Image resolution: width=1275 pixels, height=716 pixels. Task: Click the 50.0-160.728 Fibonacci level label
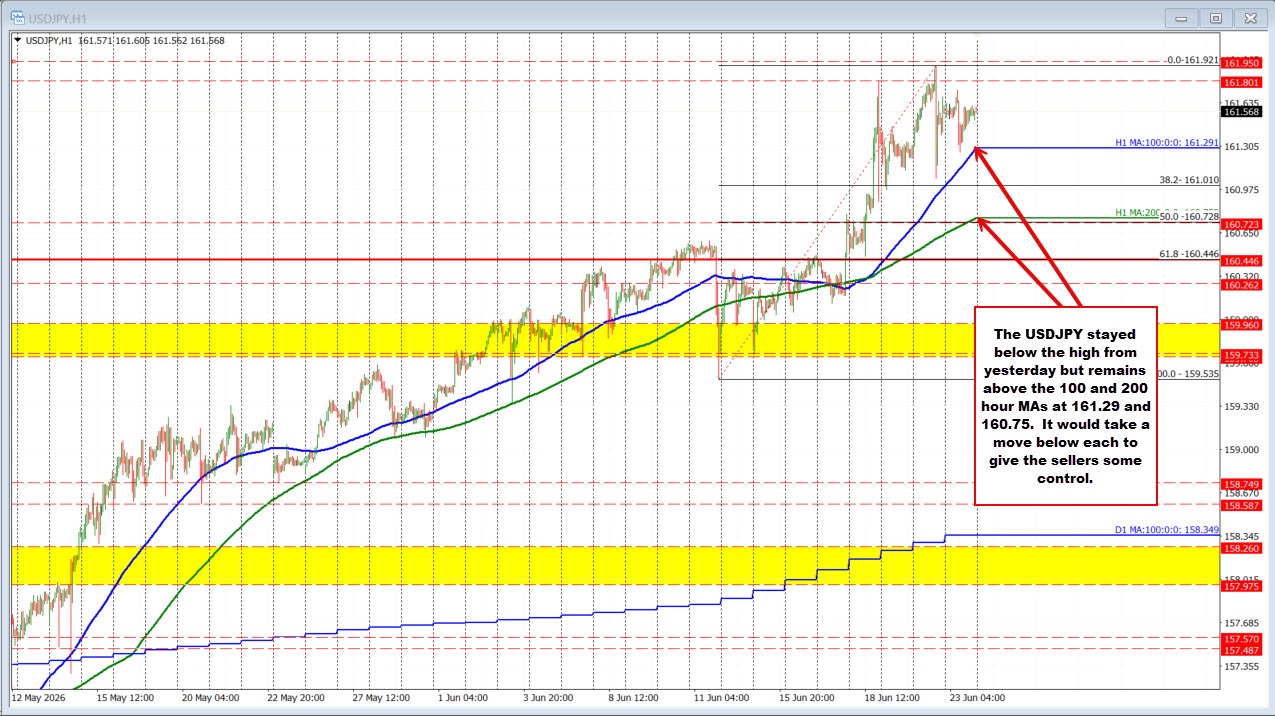click(1188, 216)
